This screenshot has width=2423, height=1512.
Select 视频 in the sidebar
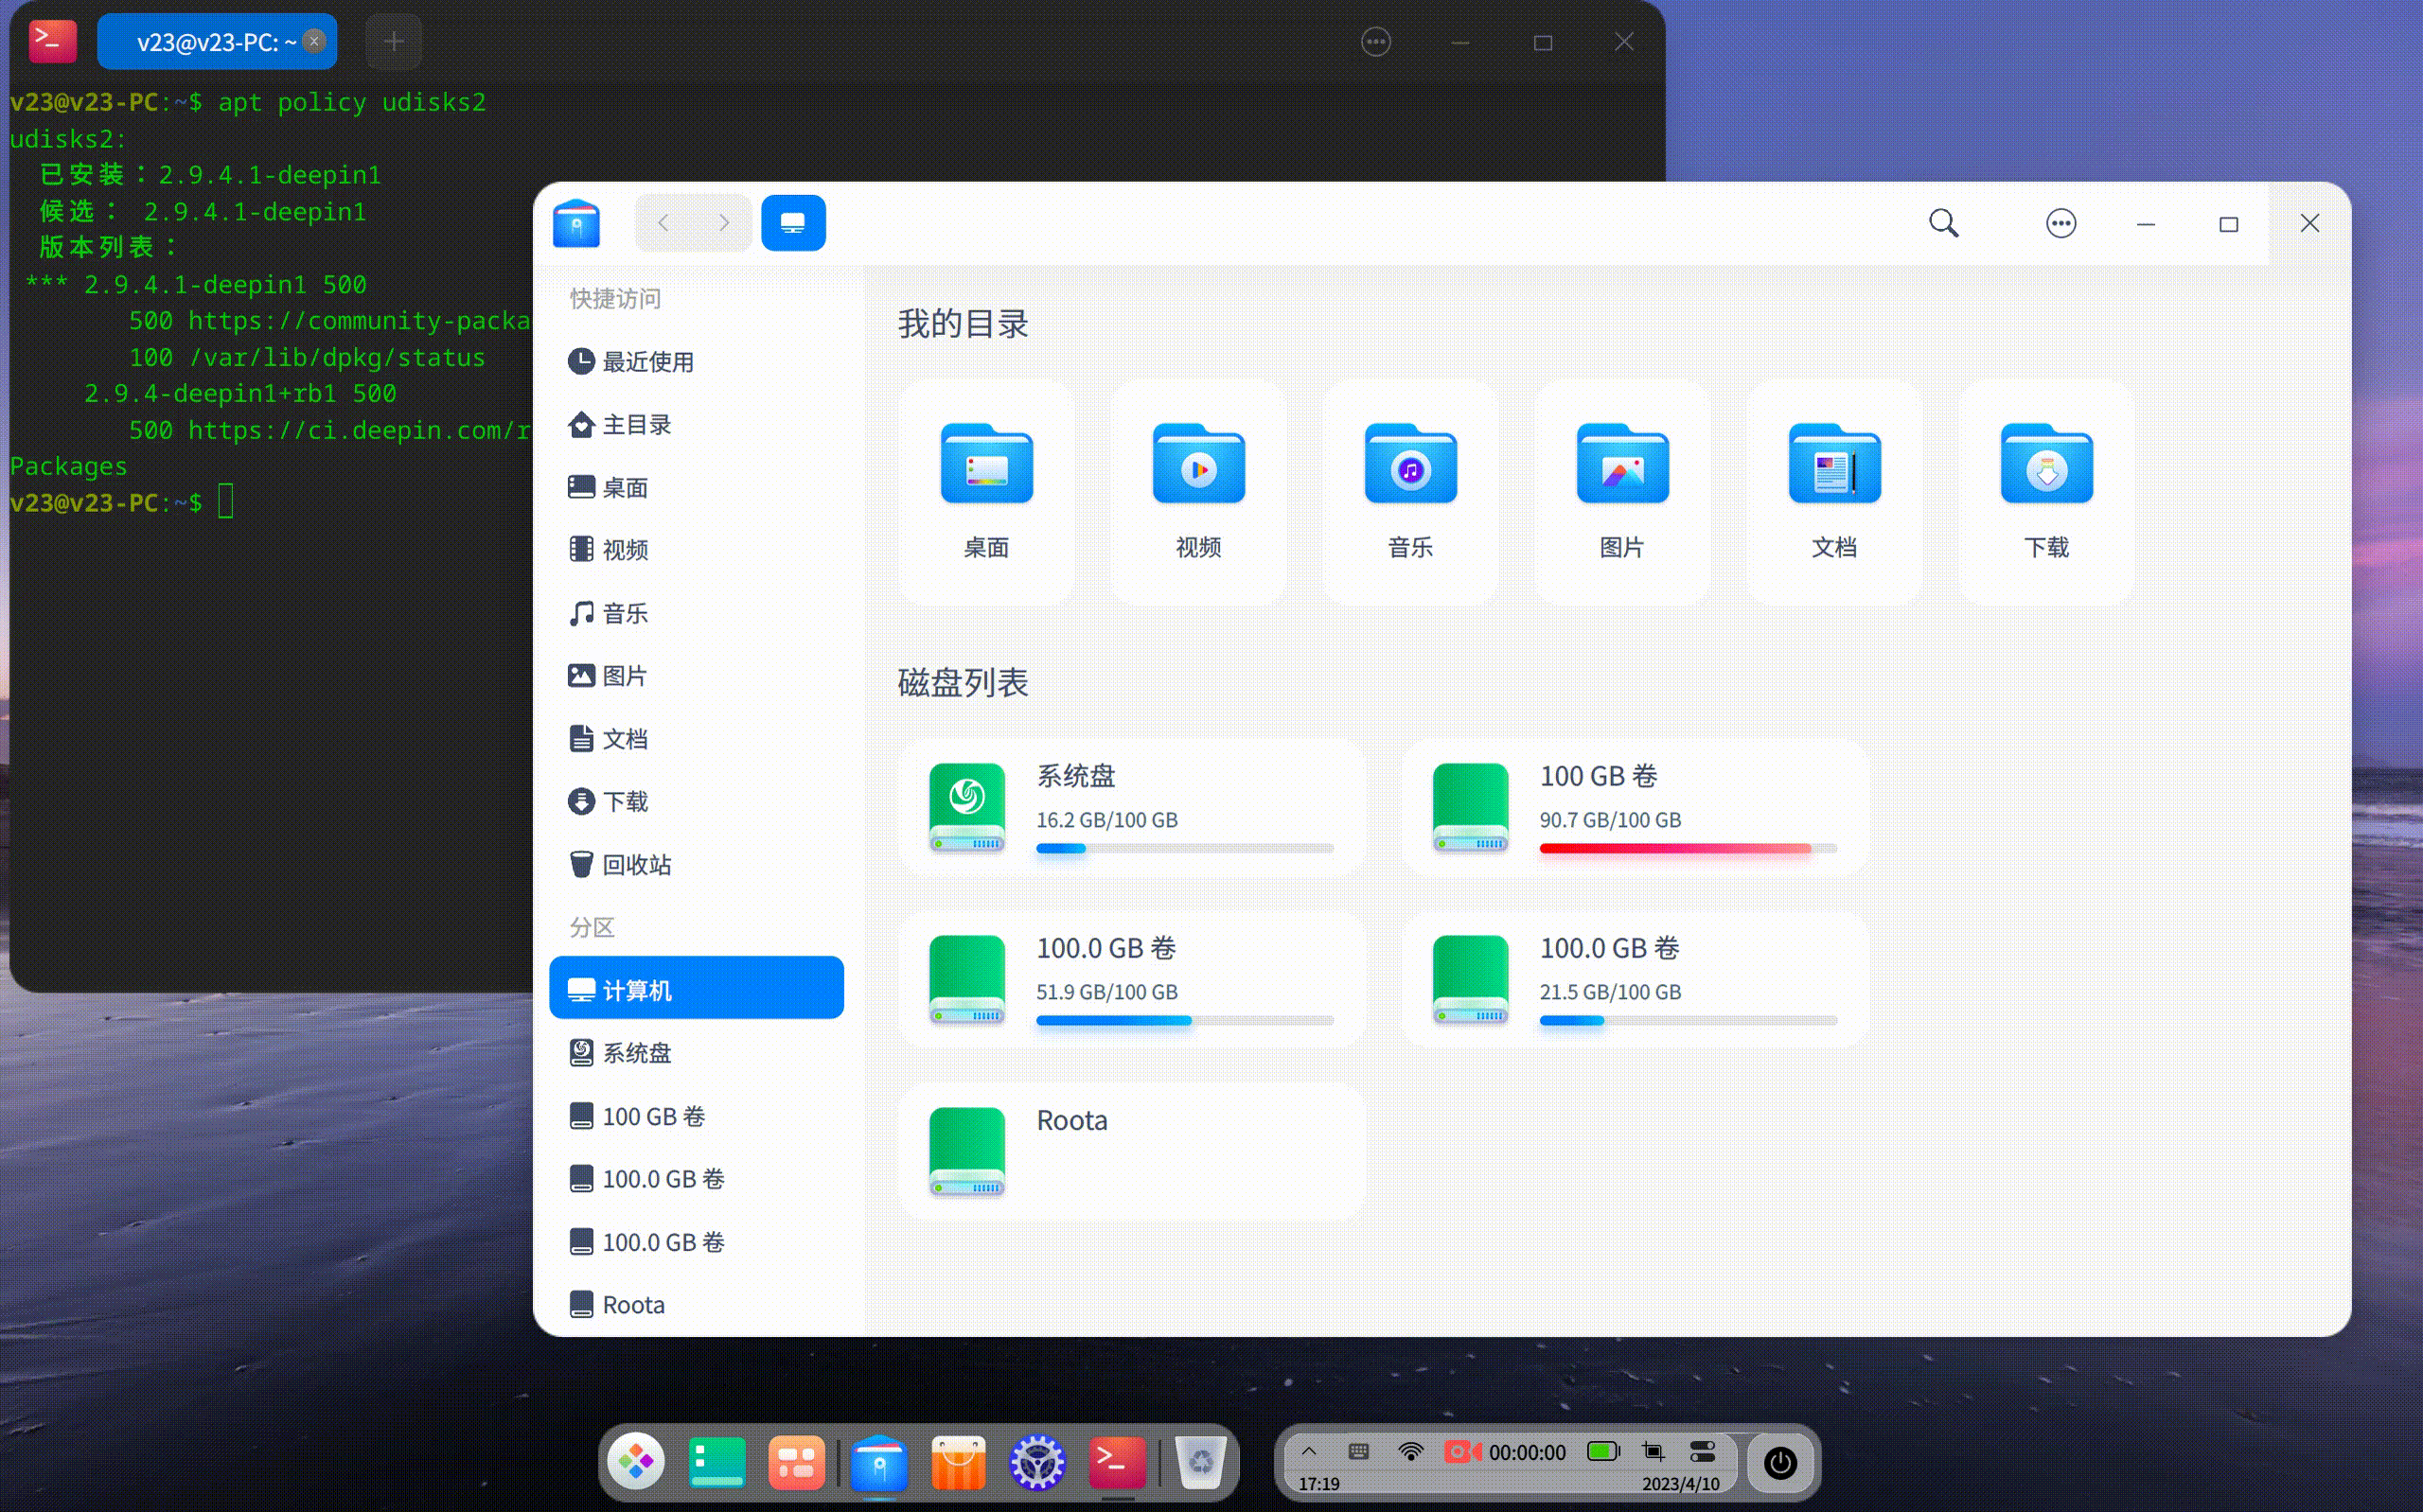[696, 550]
